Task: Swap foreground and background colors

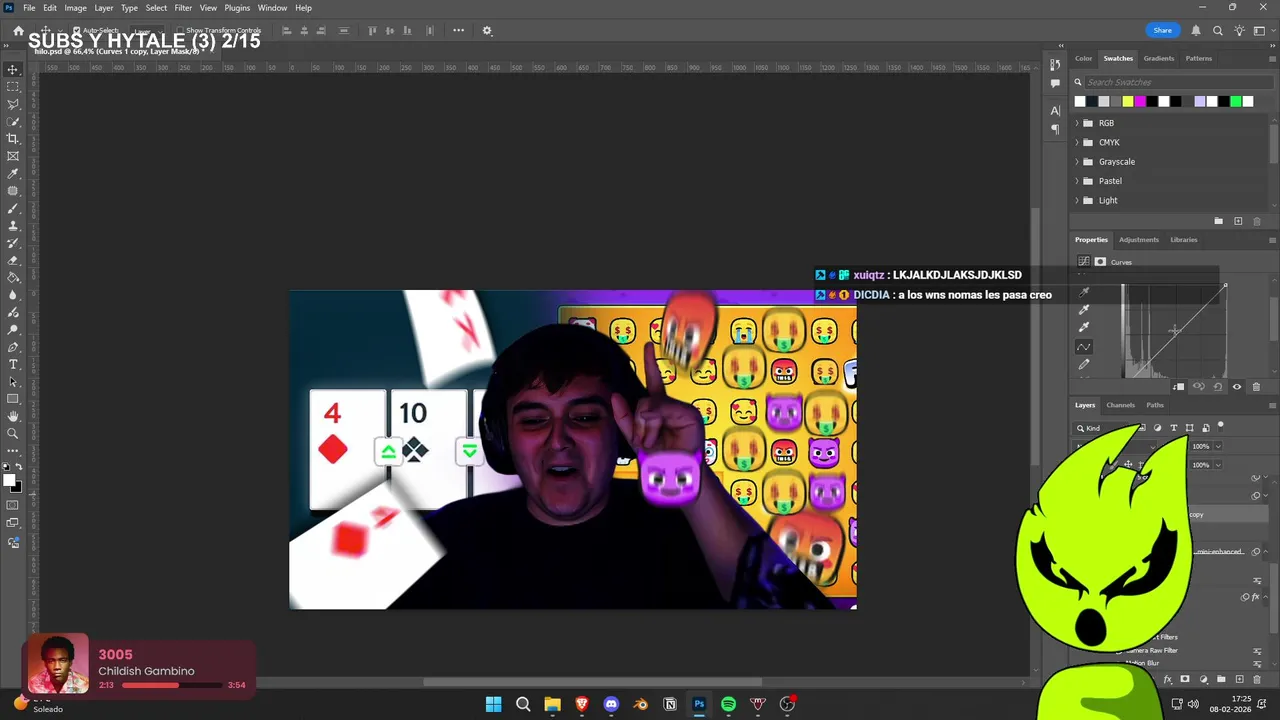Action: coord(19,467)
